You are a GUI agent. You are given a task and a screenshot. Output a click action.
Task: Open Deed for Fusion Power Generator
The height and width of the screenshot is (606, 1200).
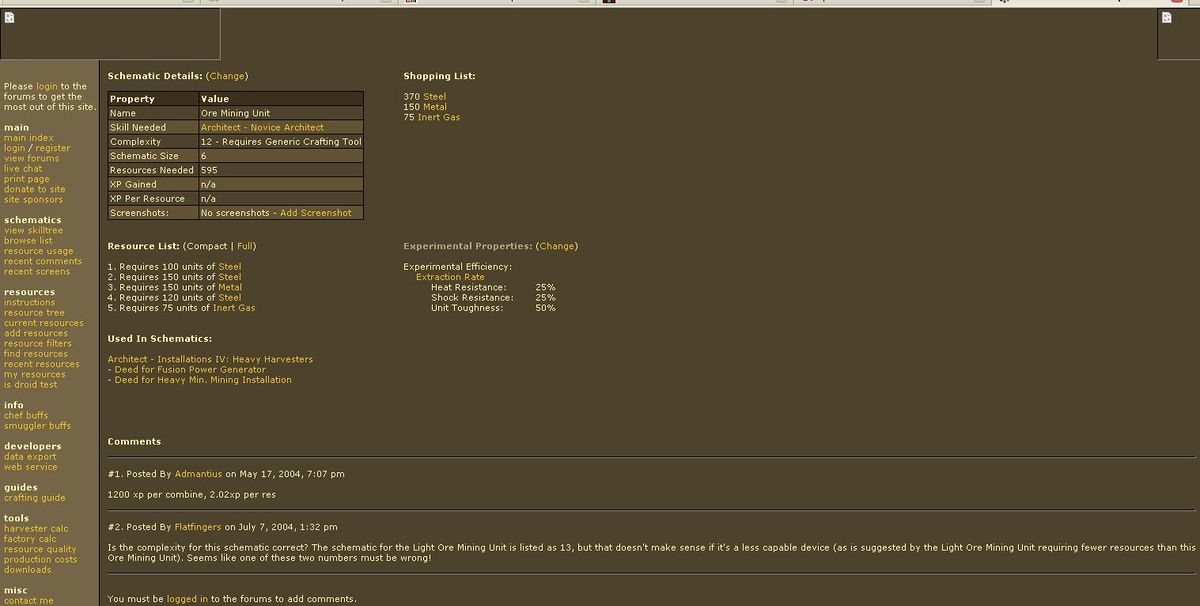[x=190, y=370]
